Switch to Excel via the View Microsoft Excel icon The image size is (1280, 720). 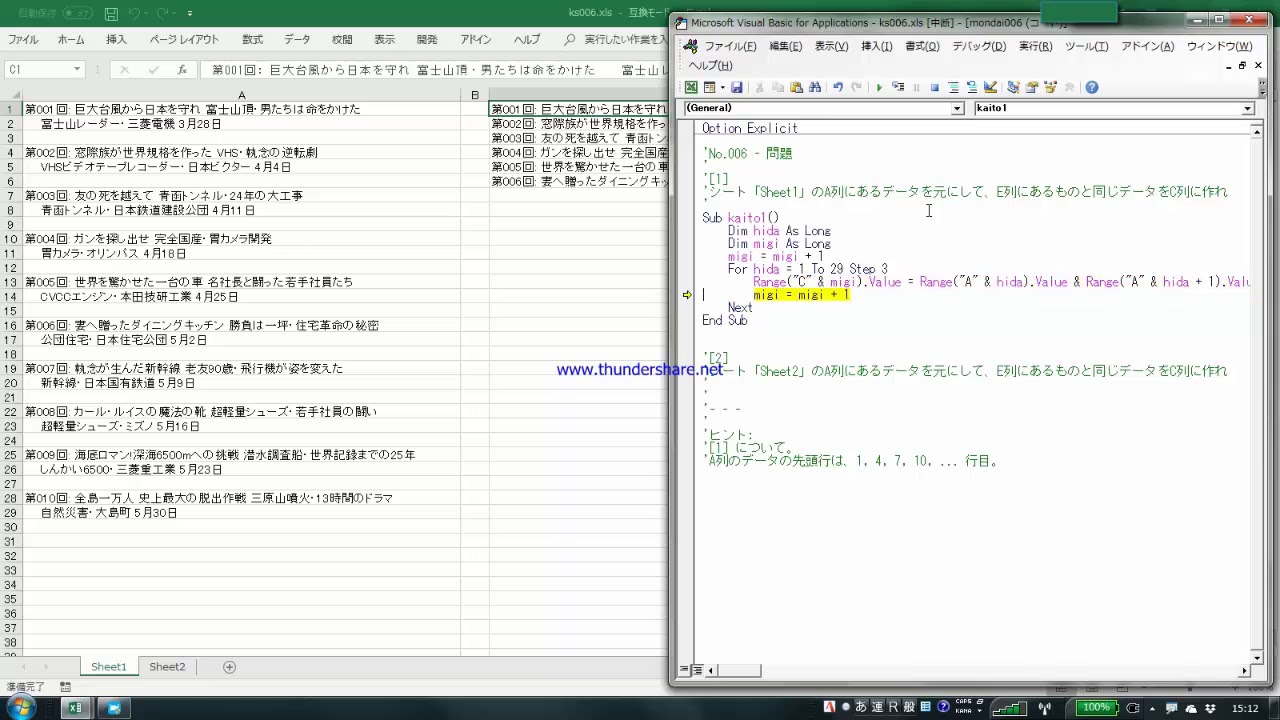tap(691, 88)
